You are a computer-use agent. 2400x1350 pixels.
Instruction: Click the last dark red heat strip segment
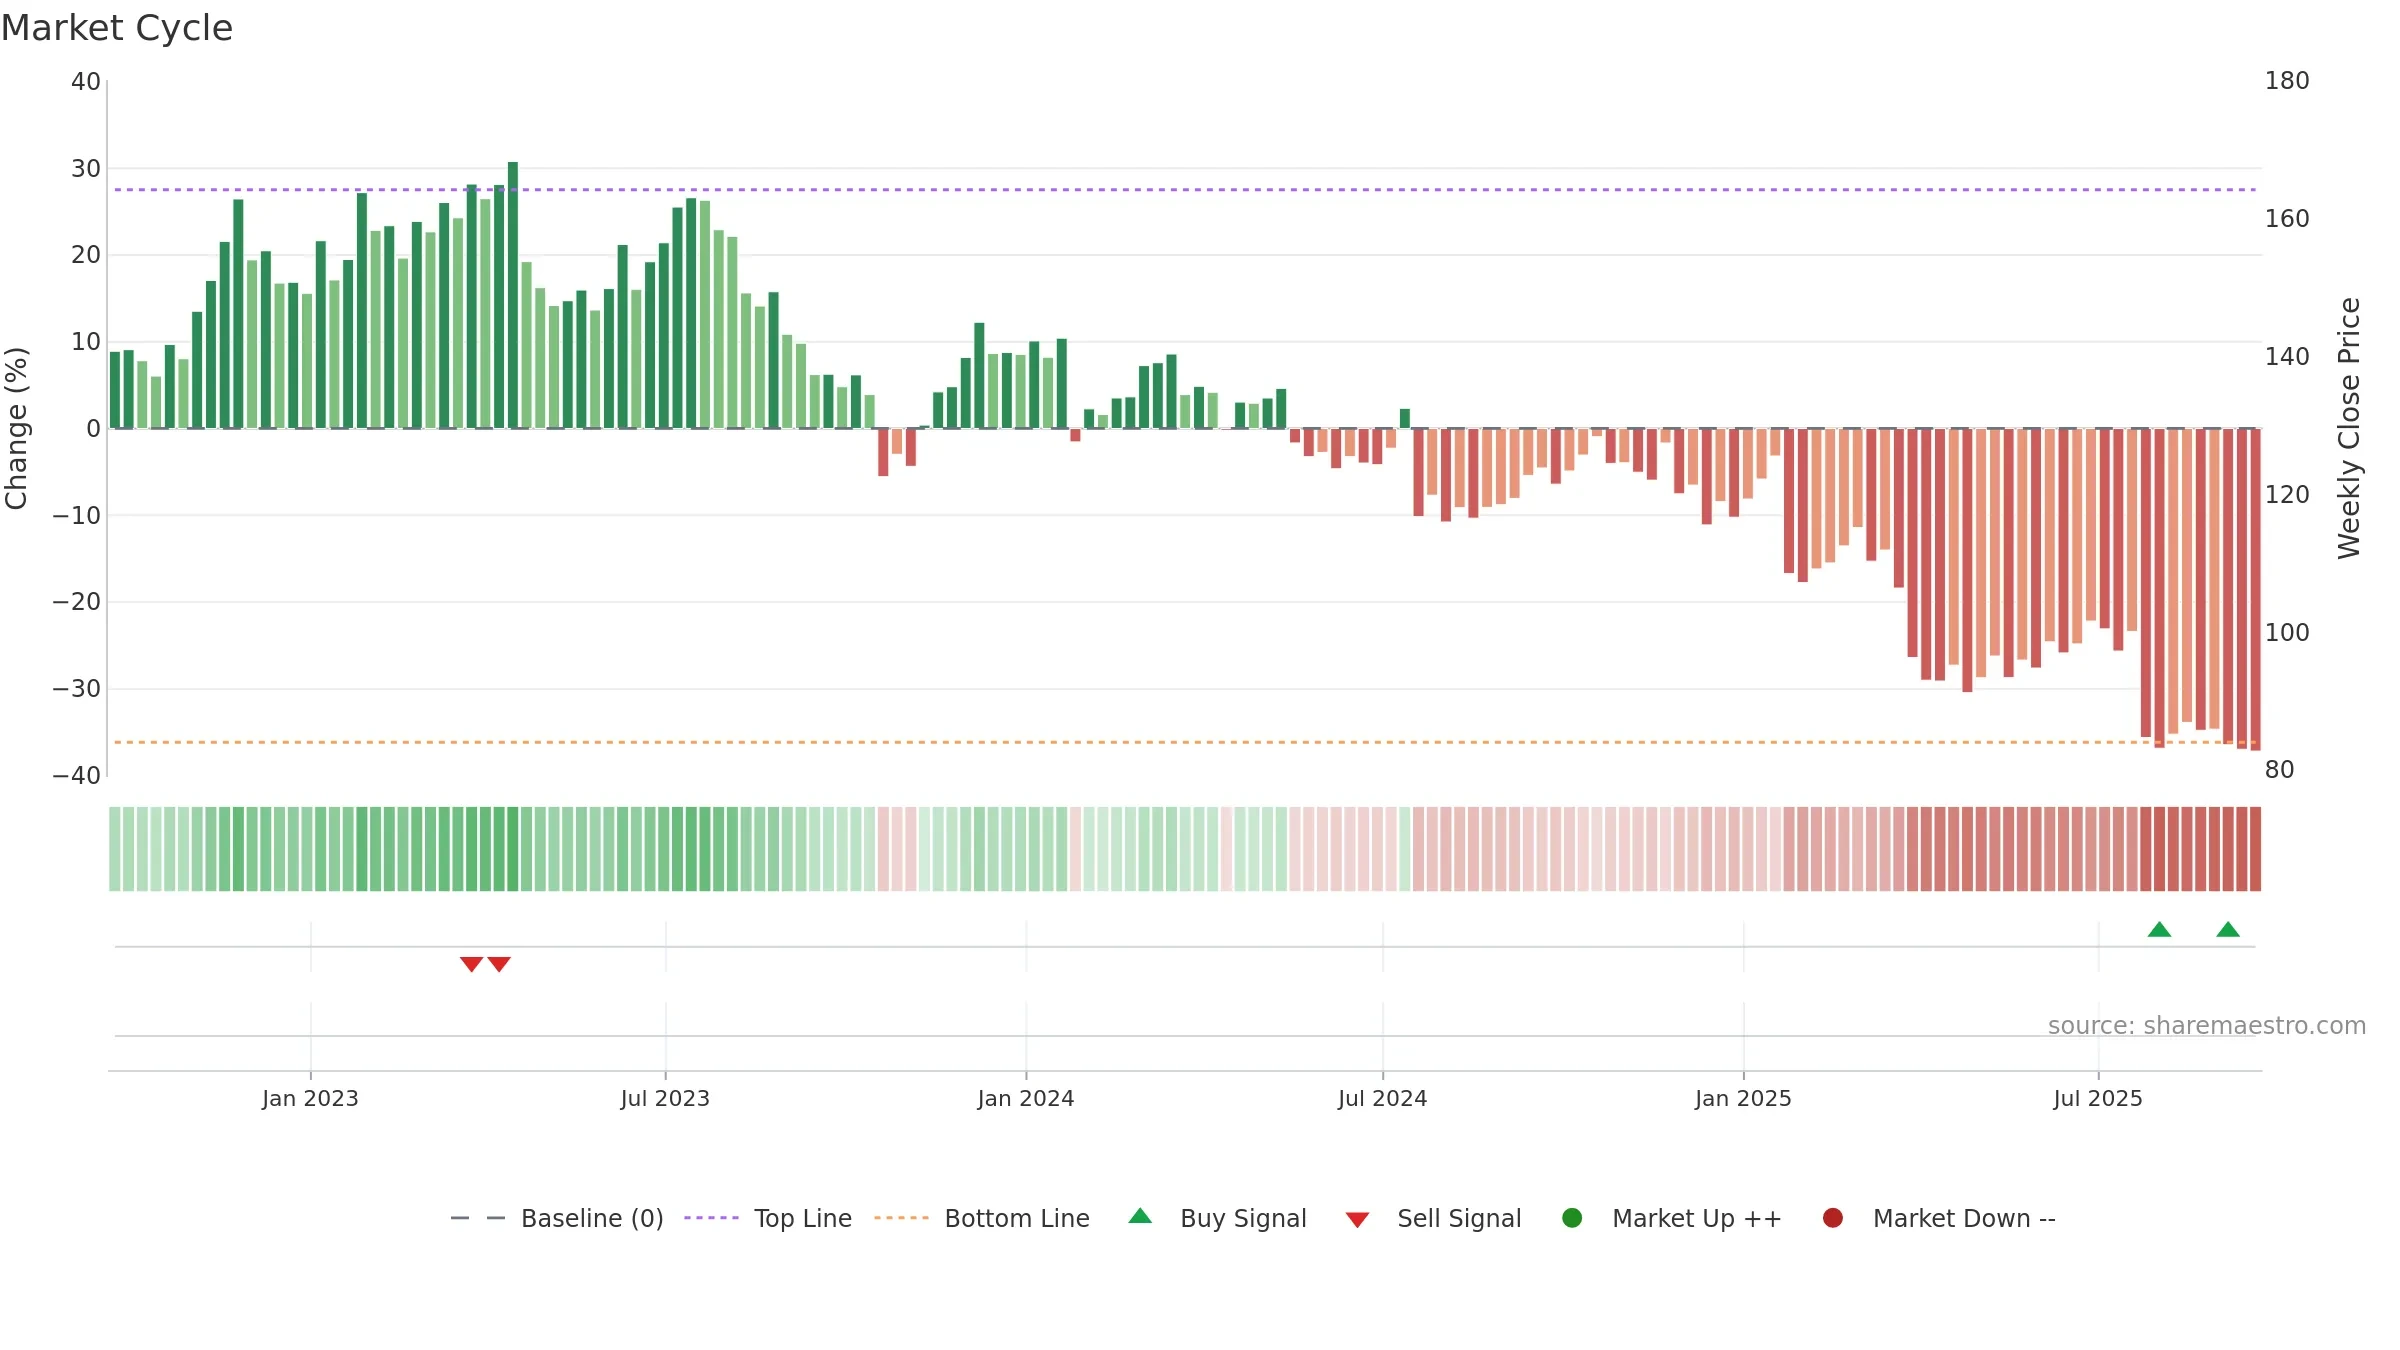(2255, 849)
